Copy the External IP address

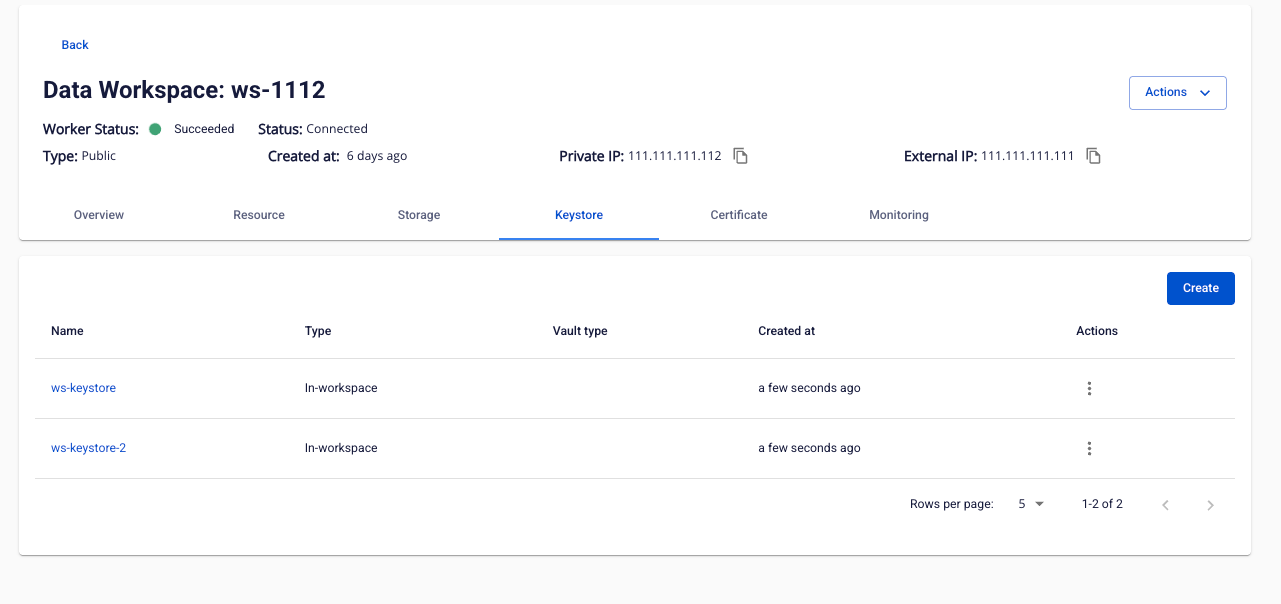click(x=1093, y=156)
